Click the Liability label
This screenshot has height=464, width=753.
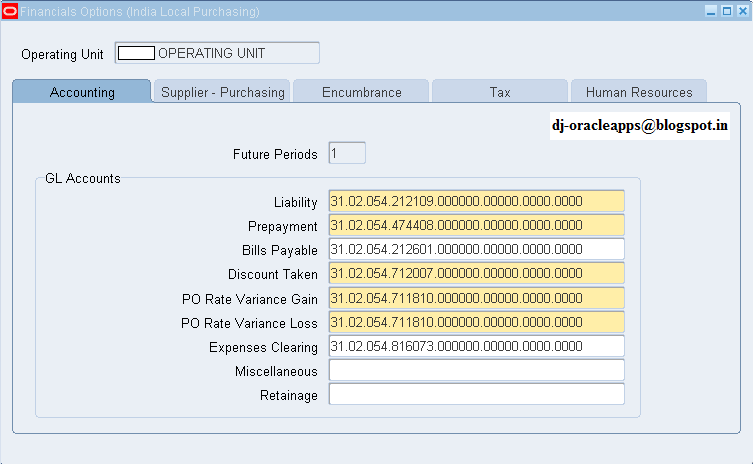[x=295, y=202]
